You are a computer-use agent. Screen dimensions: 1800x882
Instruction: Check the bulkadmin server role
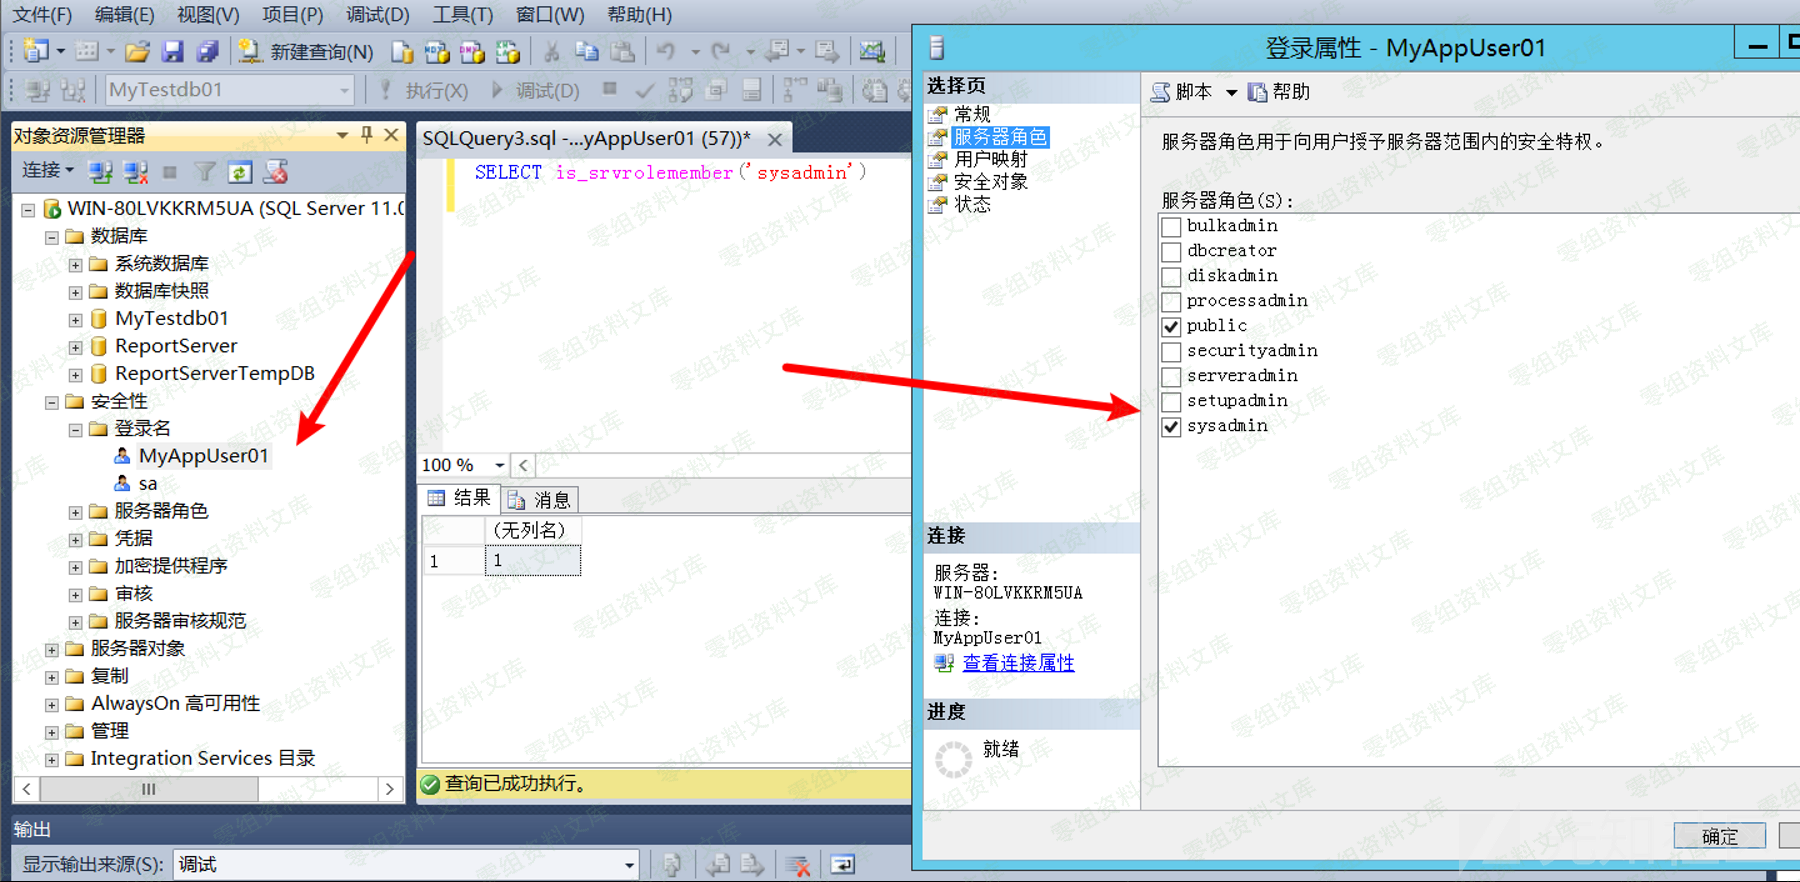click(x=1171, y=227)
